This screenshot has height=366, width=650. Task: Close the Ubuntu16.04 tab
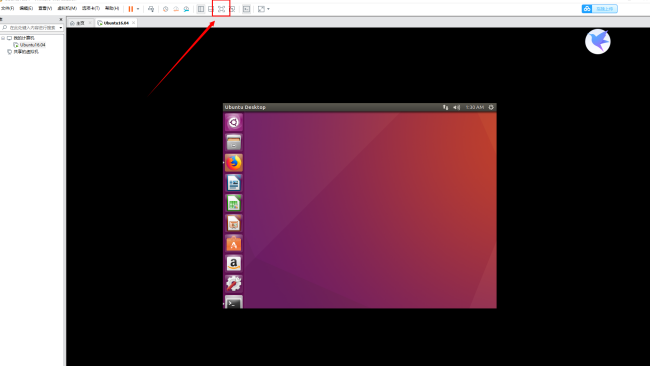[x=133, y=23]
